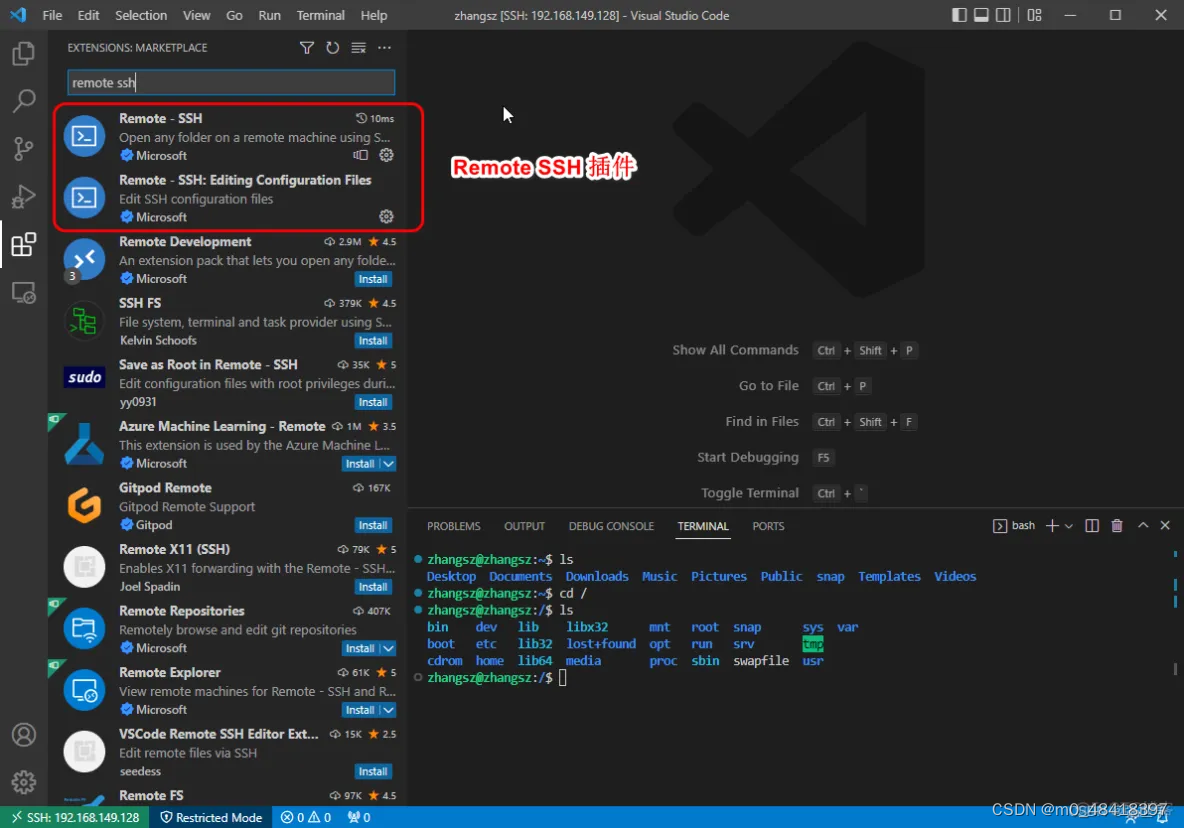This screenshot has height=828, width=1184.
Task: Open Remote Explorer install dropdown arrow
Action: pyautogui.click(x=388, y=709)
